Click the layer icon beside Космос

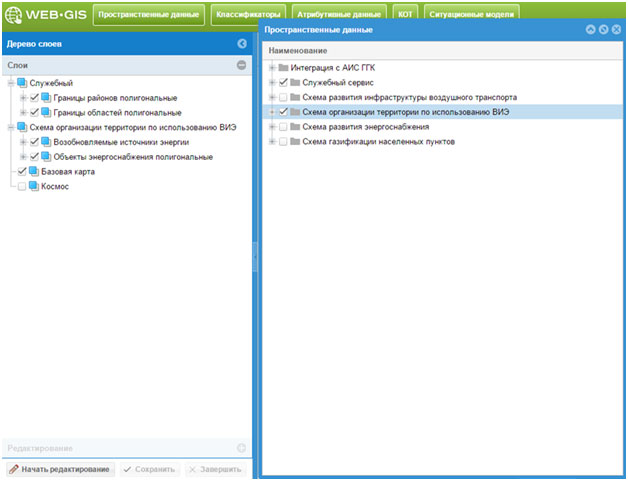coord(34,187)
